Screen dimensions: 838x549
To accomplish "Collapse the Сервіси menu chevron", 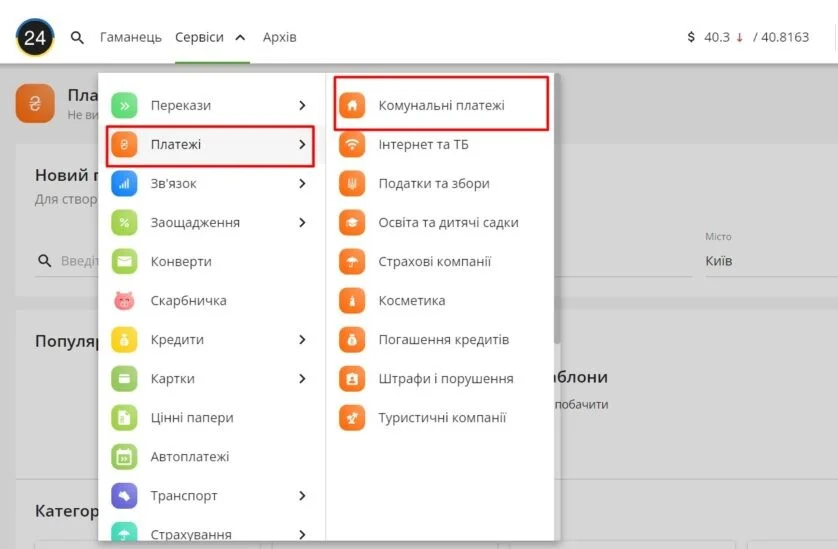I will click(240, 37).
